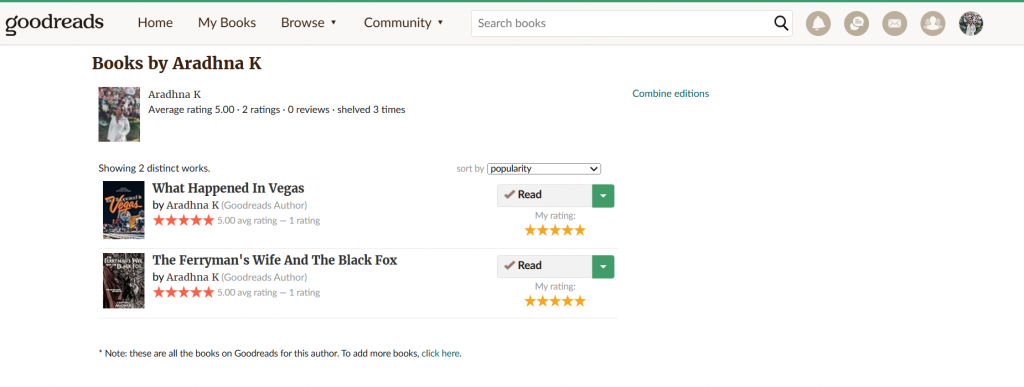Click the search magnifying glass icon

click(x=781, y=23)
